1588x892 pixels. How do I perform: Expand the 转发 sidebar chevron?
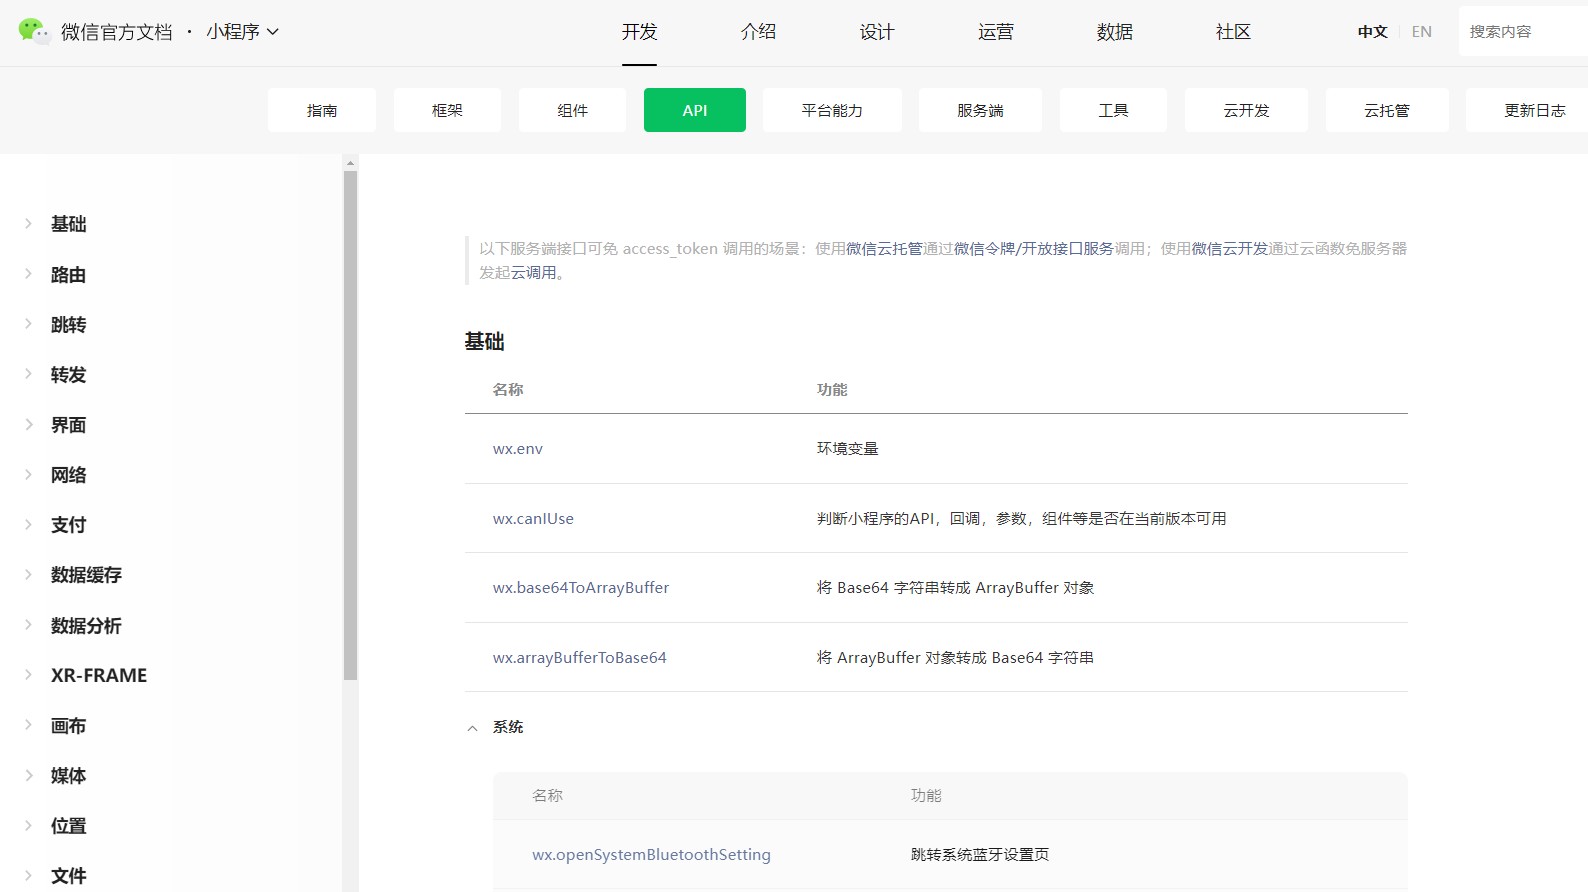(x=28, y=374)
